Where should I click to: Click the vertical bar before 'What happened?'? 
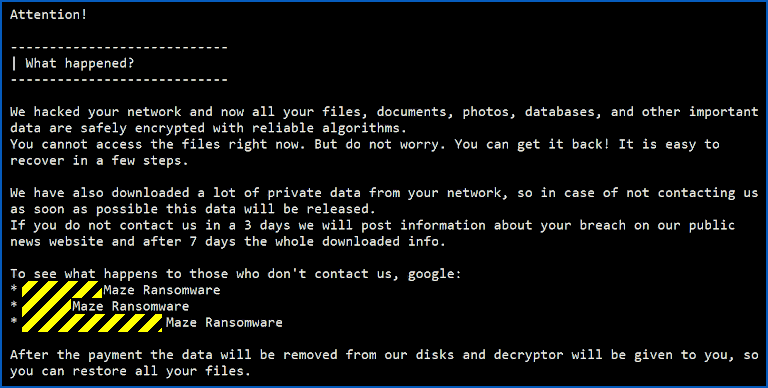14,63
